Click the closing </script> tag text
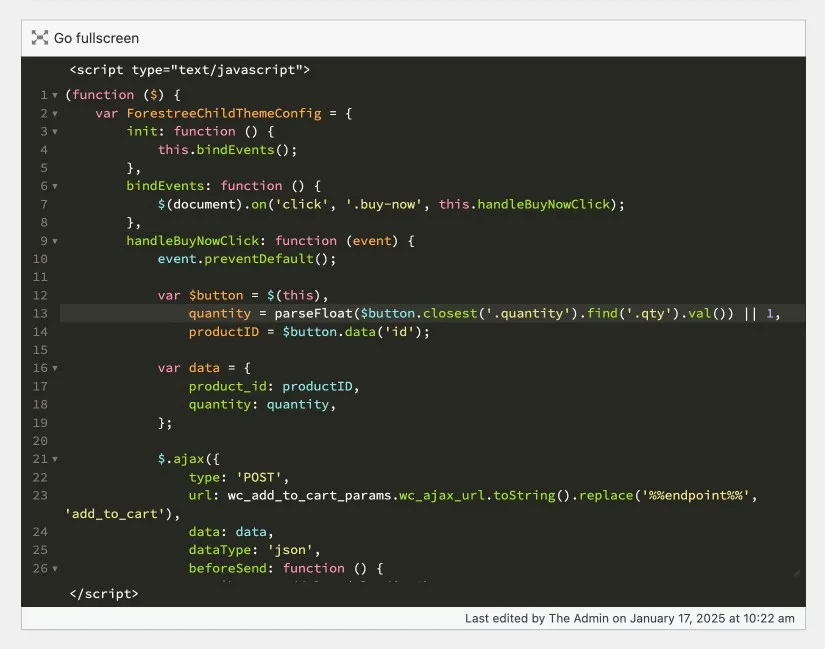825x649 pixels. (x=104, y=594)
